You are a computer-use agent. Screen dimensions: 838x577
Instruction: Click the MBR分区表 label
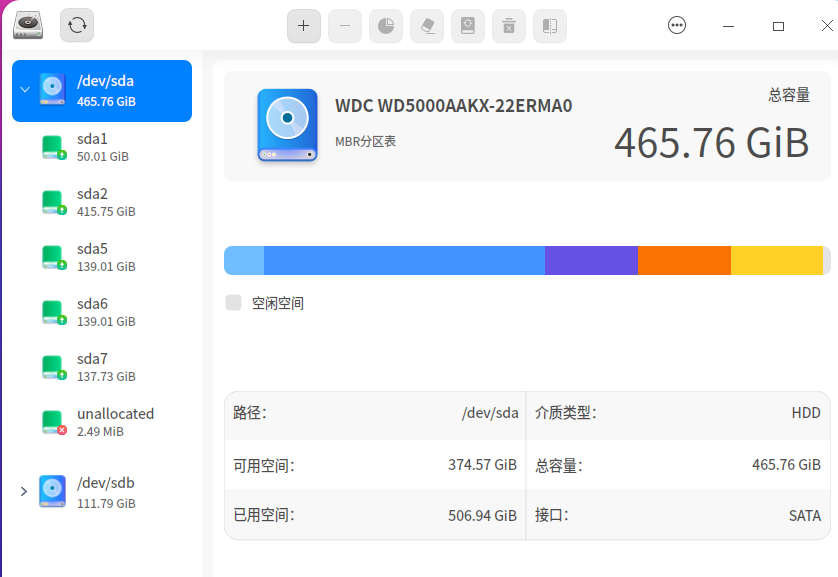click(366, 142)
